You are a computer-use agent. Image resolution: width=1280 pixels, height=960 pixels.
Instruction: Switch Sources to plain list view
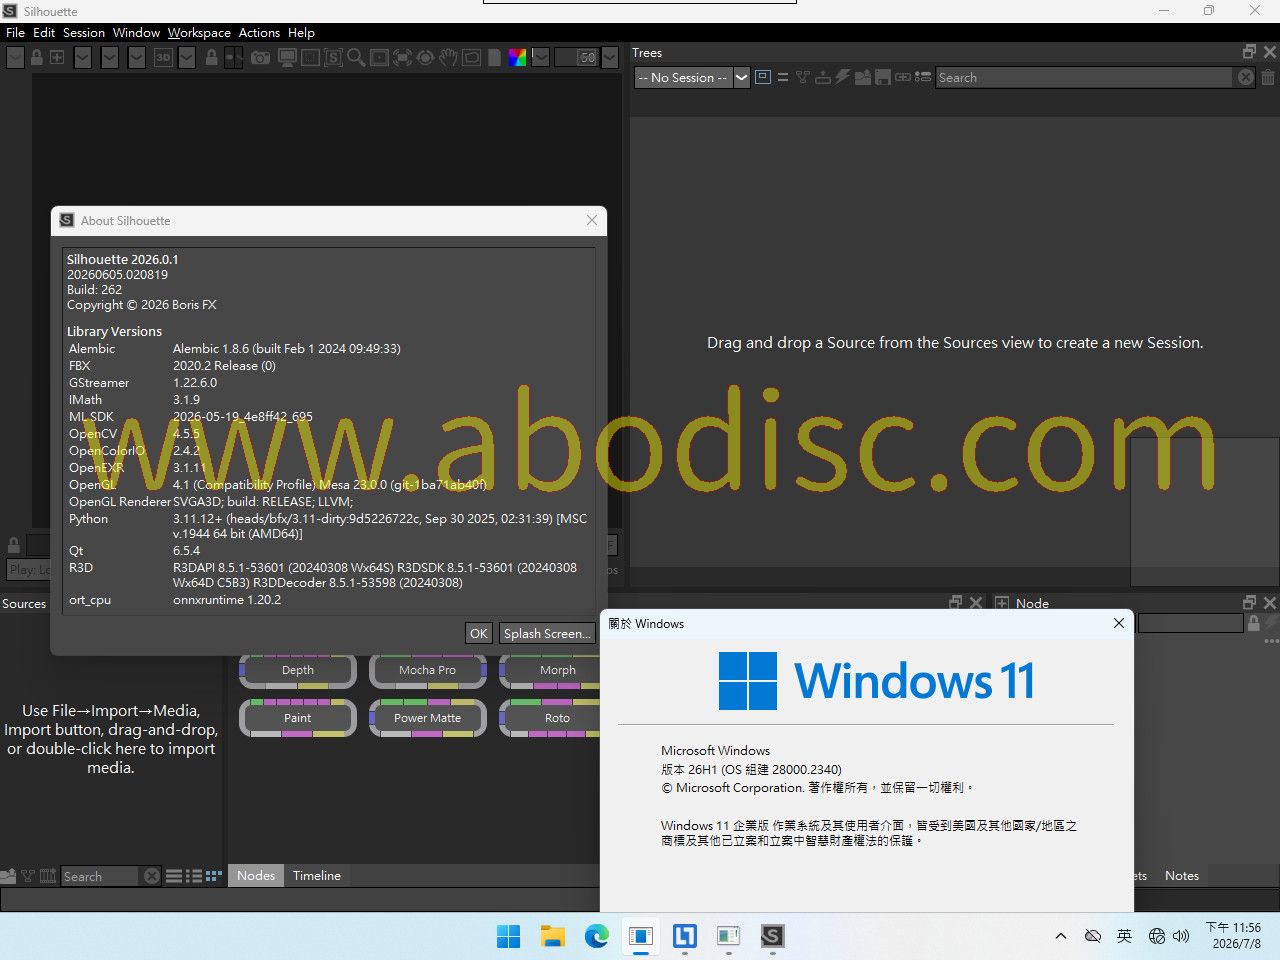[x=174, y=876]
